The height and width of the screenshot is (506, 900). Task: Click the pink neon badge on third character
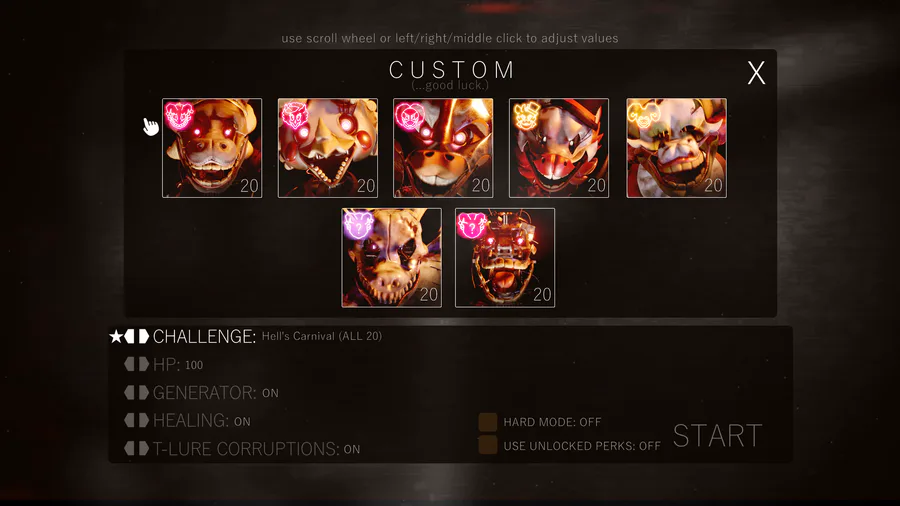pyautogui.click(x=410, y=116)
